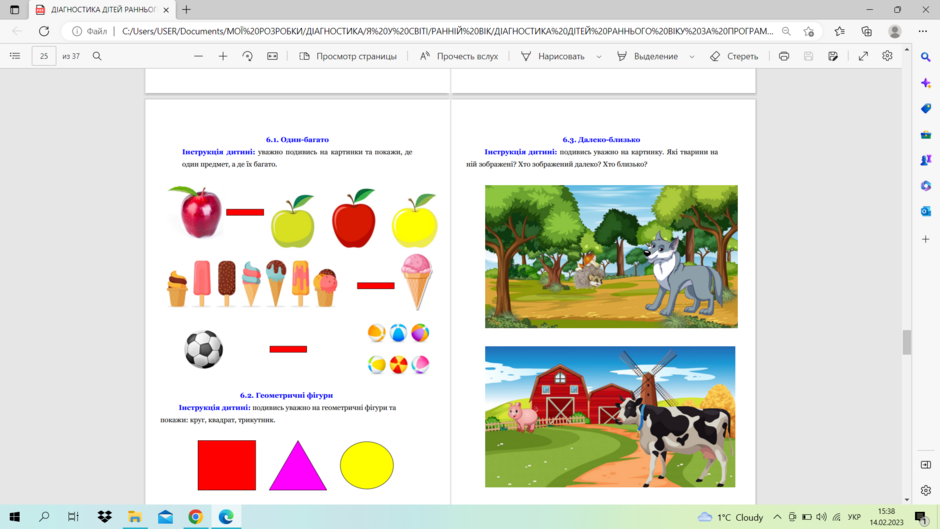Print the document using printer icon
The width and height of the screenshot is (940, 529).
pyautogui.click(x=784, y=56)
